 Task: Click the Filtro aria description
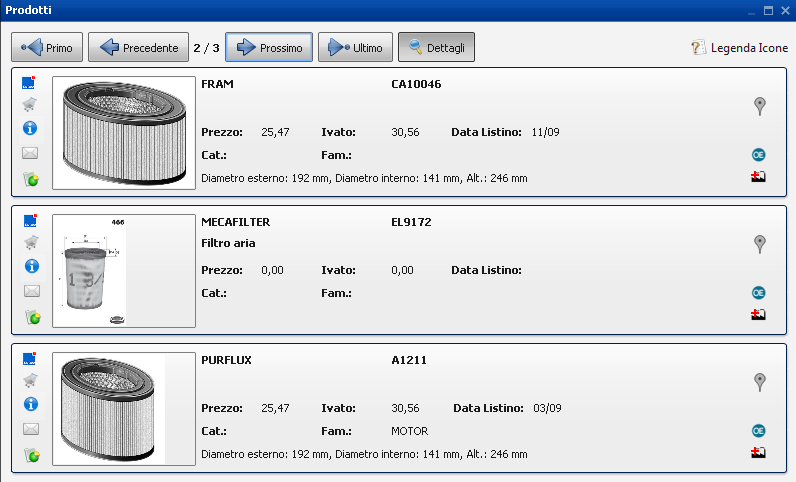pos(228,243)
